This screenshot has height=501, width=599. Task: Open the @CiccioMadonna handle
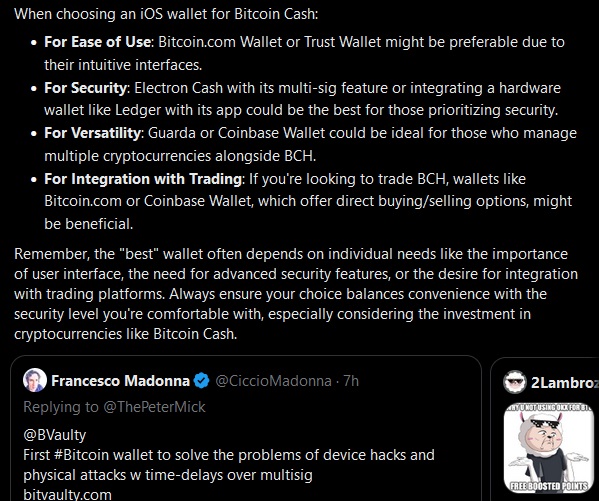coord(274,381)
